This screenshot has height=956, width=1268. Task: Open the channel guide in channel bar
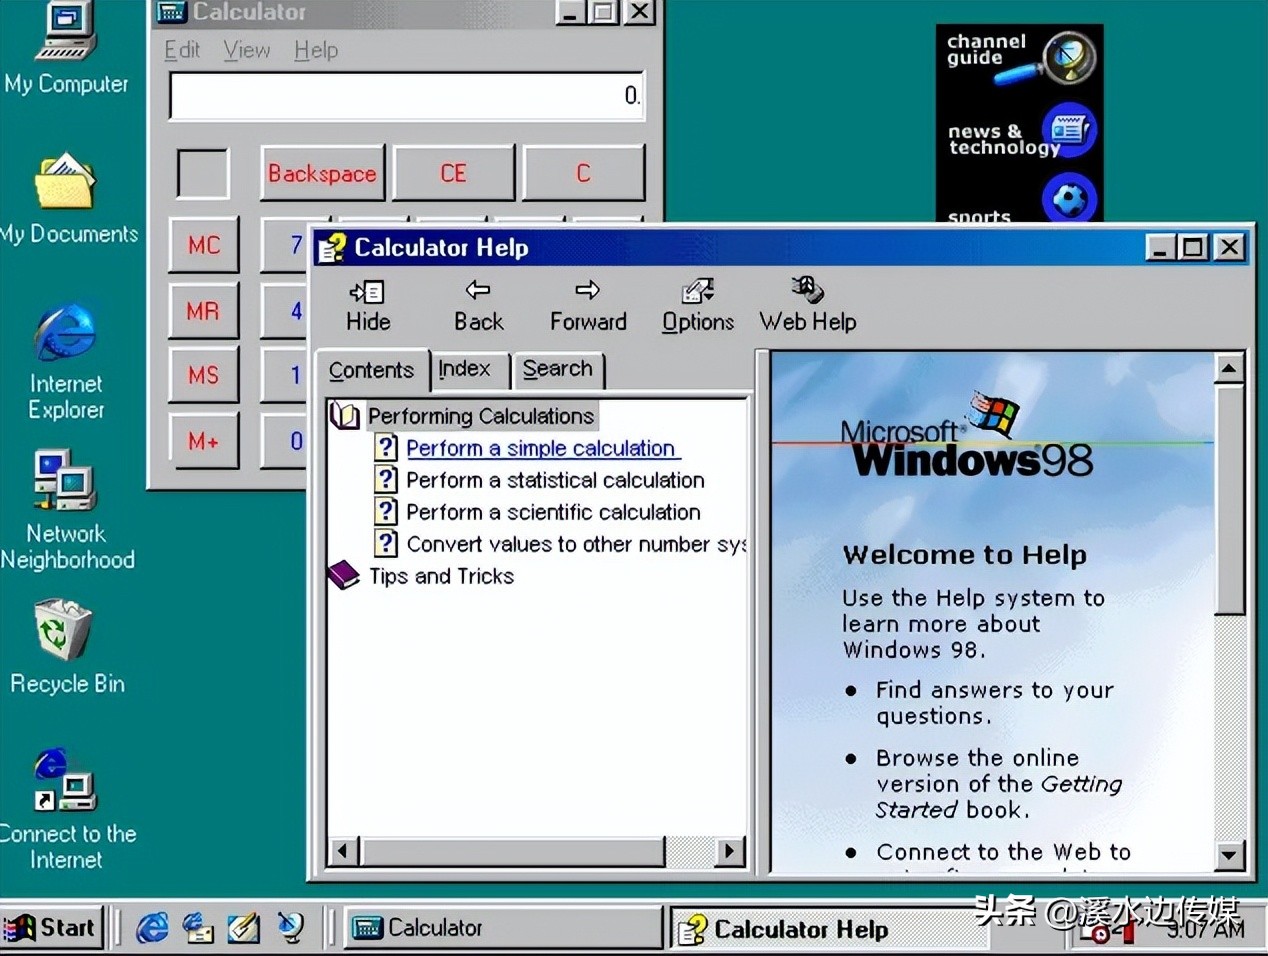pyautogui.click(x=1020, y=57)
